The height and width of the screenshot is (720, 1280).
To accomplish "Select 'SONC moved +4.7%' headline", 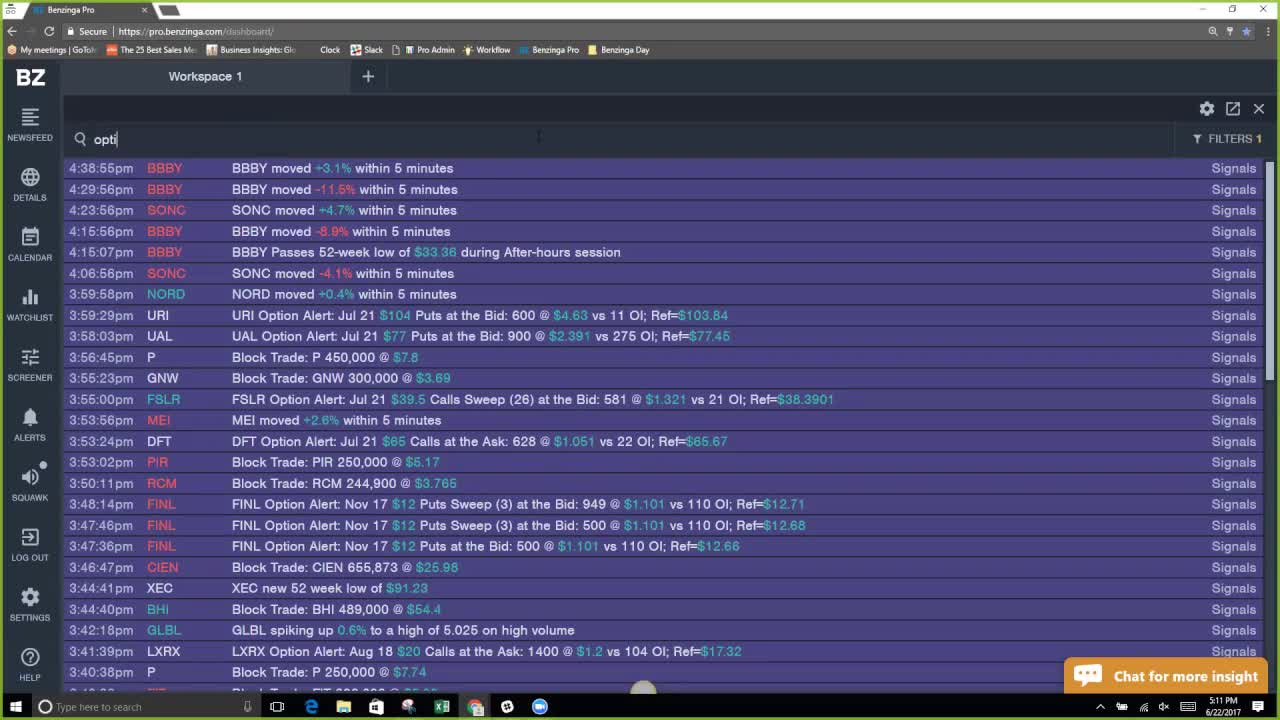I will pos(345,210).
